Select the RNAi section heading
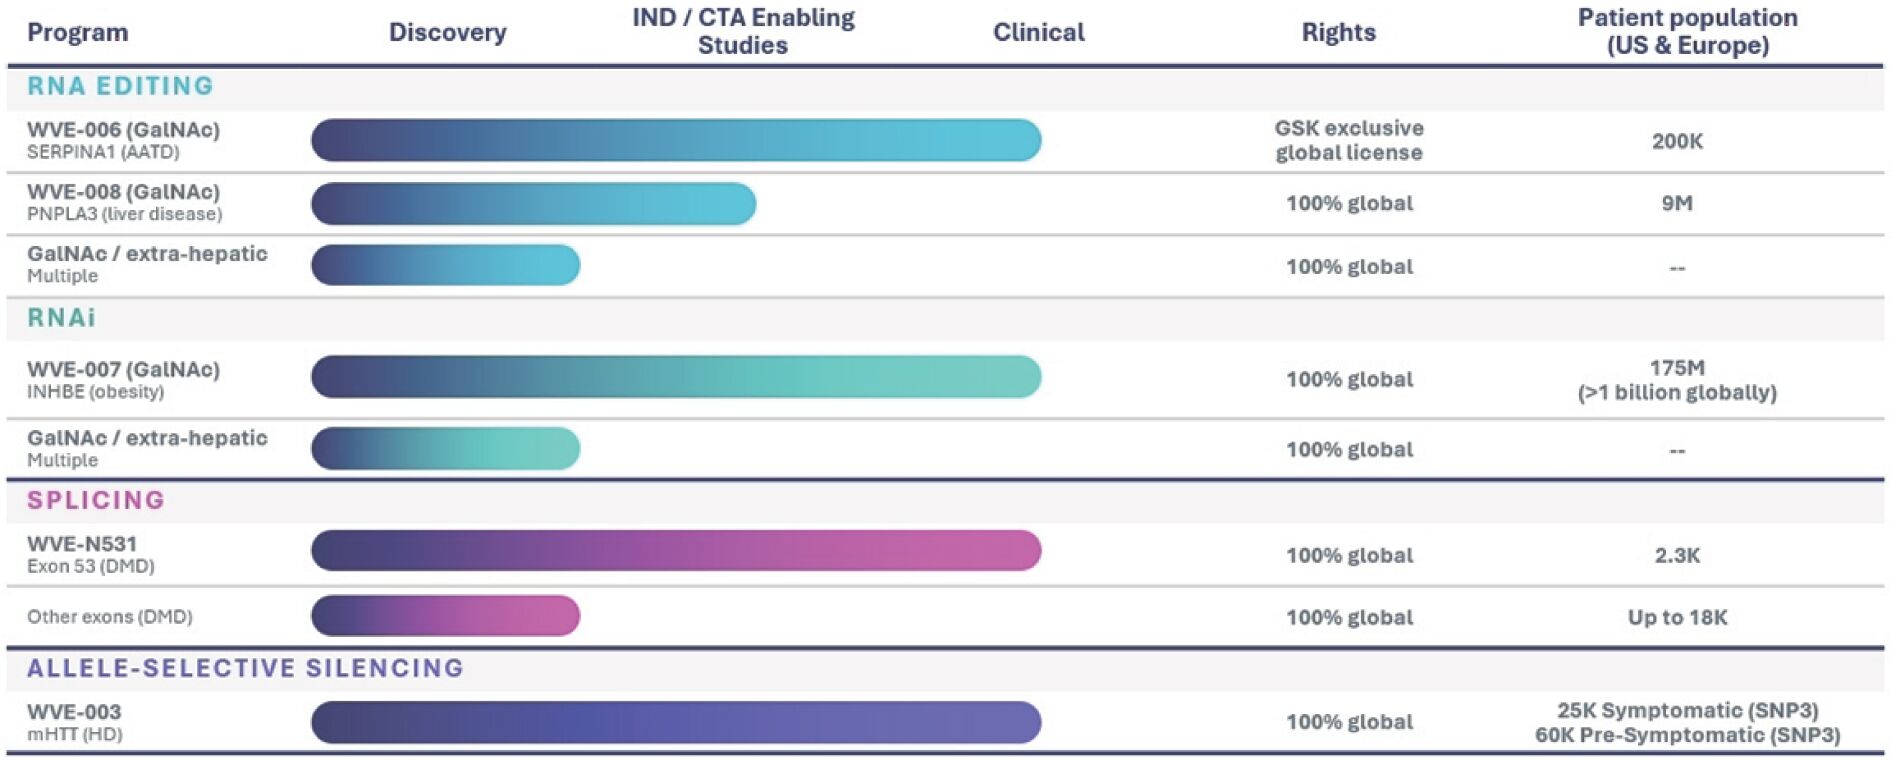This screenshot has width=1891, height=760. [x=61, y=318]
